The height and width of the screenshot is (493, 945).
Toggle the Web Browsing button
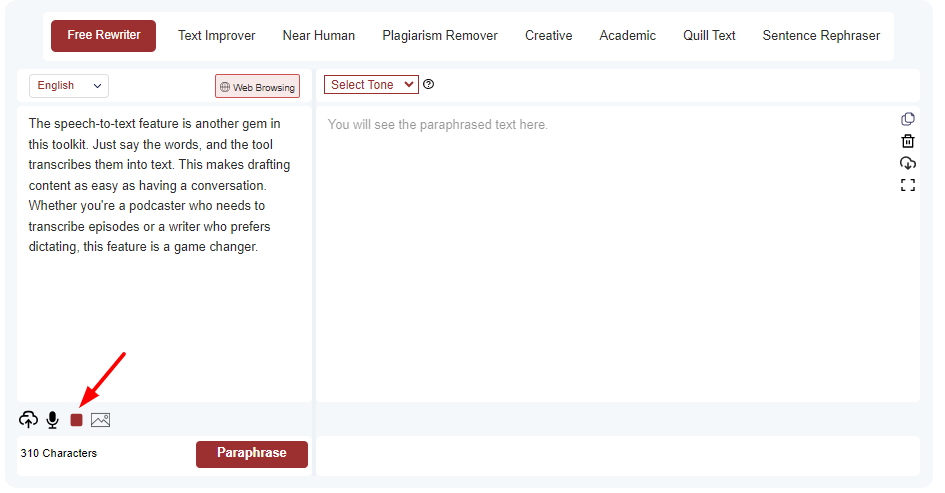click(257, 86)
